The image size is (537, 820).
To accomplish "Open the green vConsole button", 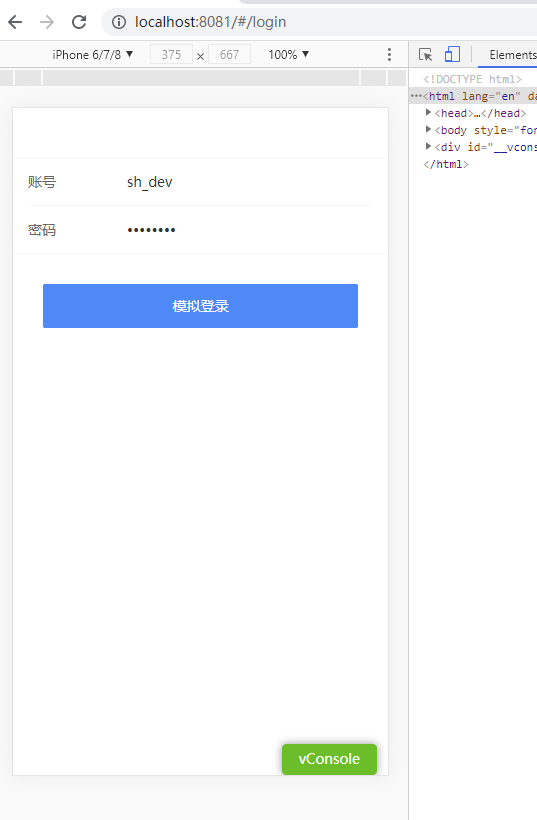I will (329, 759).
